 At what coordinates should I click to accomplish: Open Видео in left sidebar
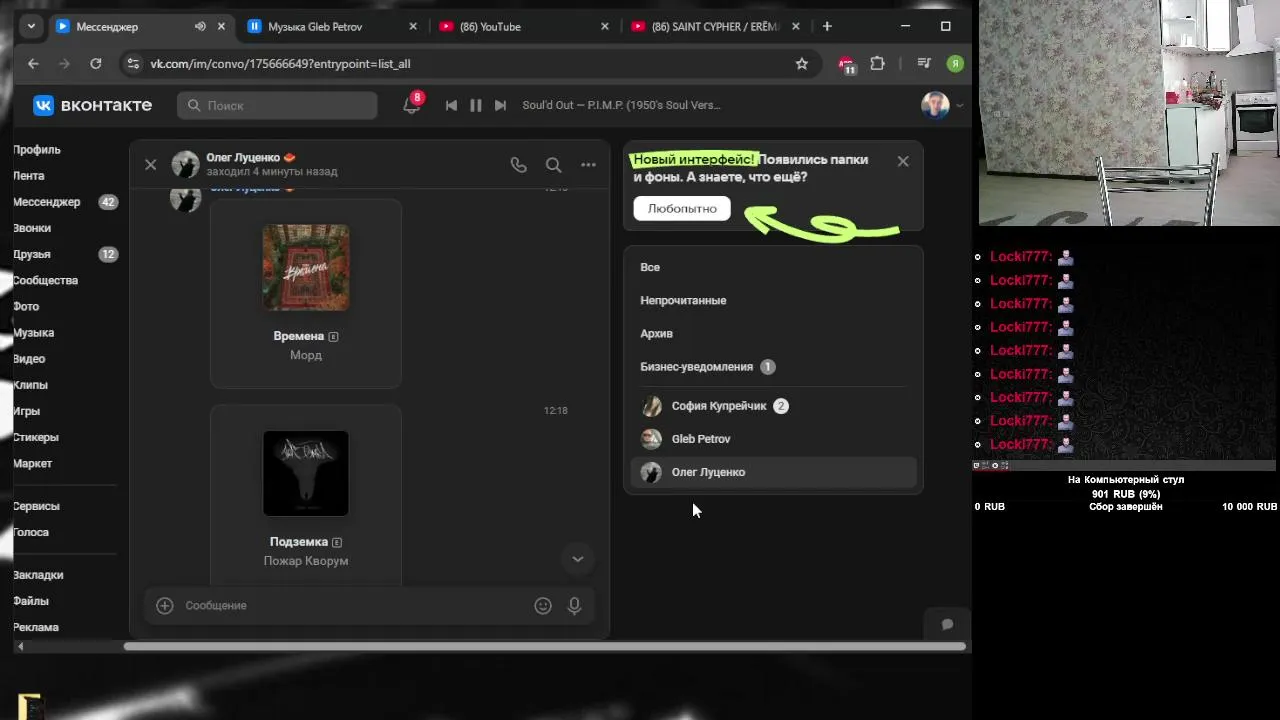30,358
